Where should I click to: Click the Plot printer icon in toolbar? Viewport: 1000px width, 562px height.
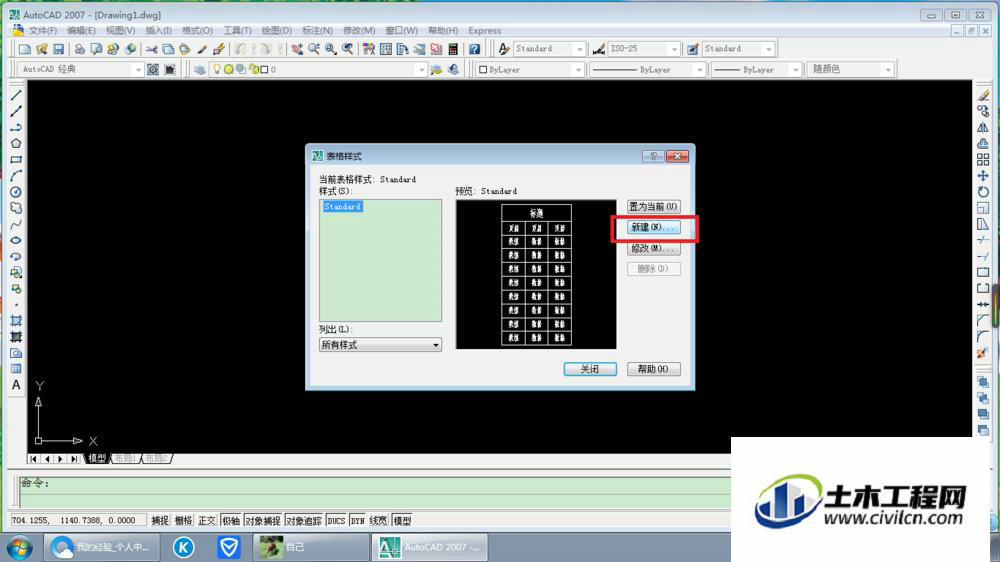coord(80,49)
